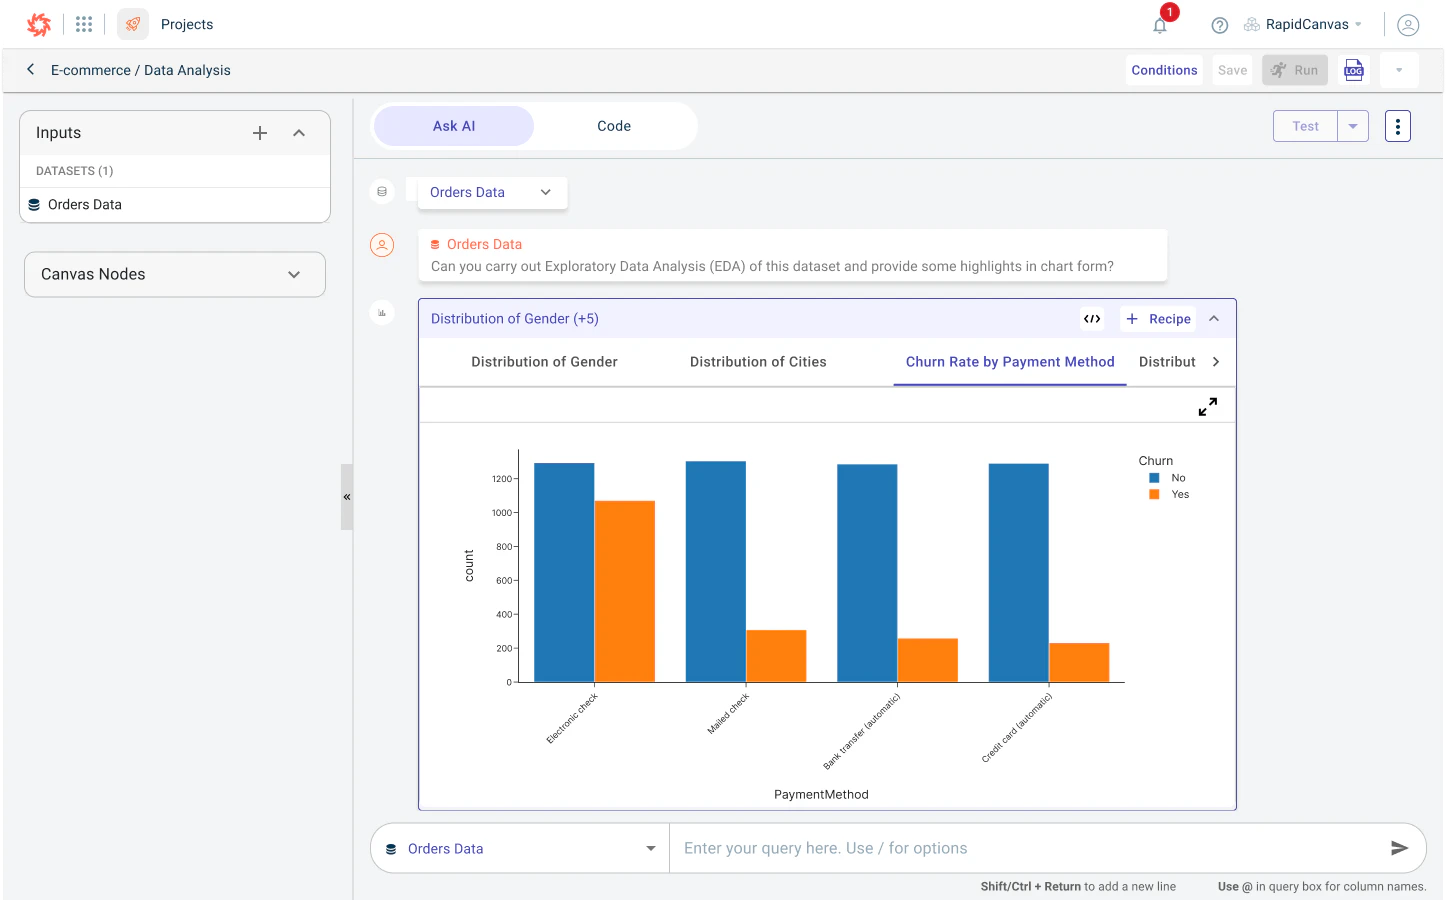The height and width of the screenshot is (900, 1446).
Task: Open notifications via the bell icon
Action: [1159, 24]
